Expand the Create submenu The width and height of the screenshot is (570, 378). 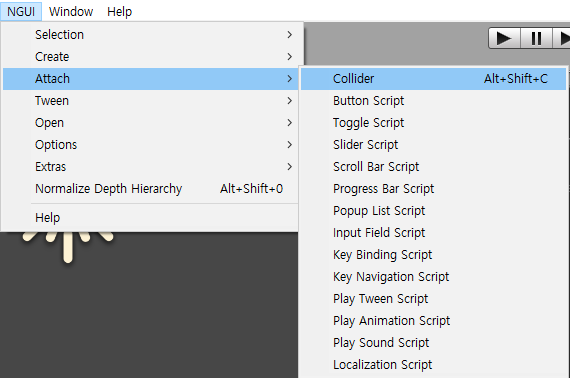click(151, 57)
